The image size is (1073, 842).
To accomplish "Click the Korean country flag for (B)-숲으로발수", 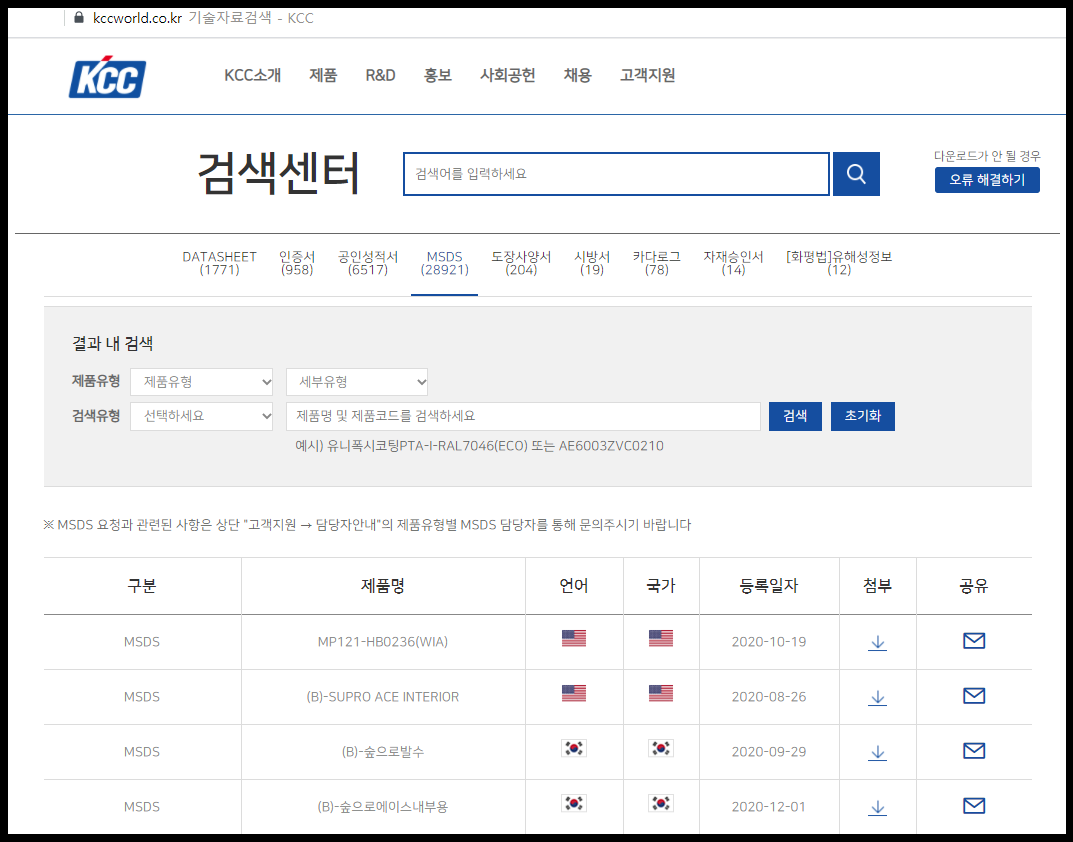I will (x=660, y=748).
